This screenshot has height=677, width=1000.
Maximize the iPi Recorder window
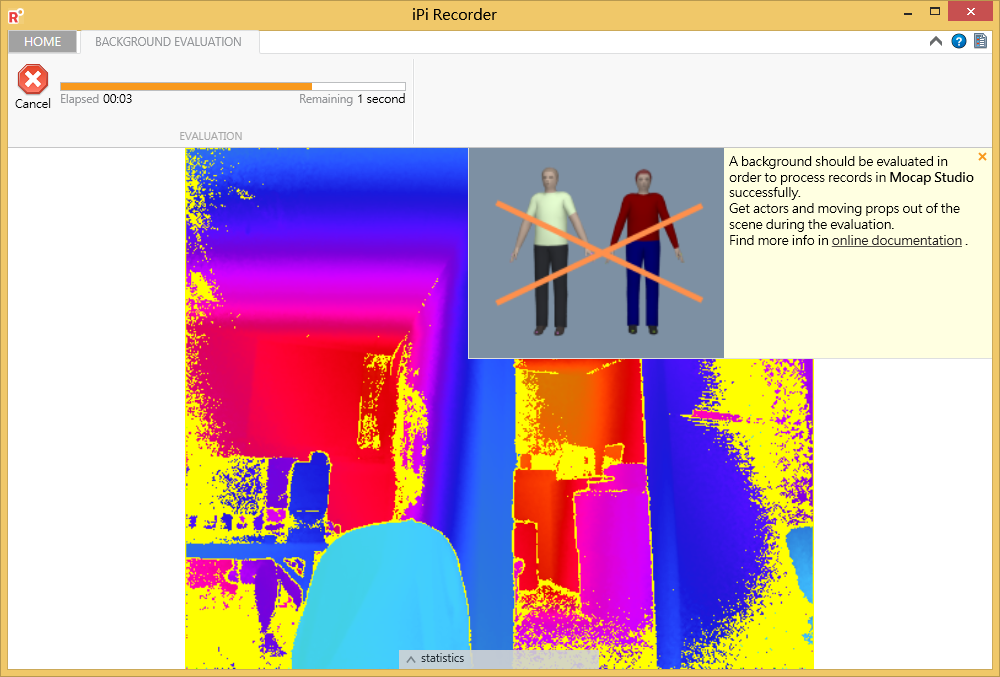click(934, 12)
